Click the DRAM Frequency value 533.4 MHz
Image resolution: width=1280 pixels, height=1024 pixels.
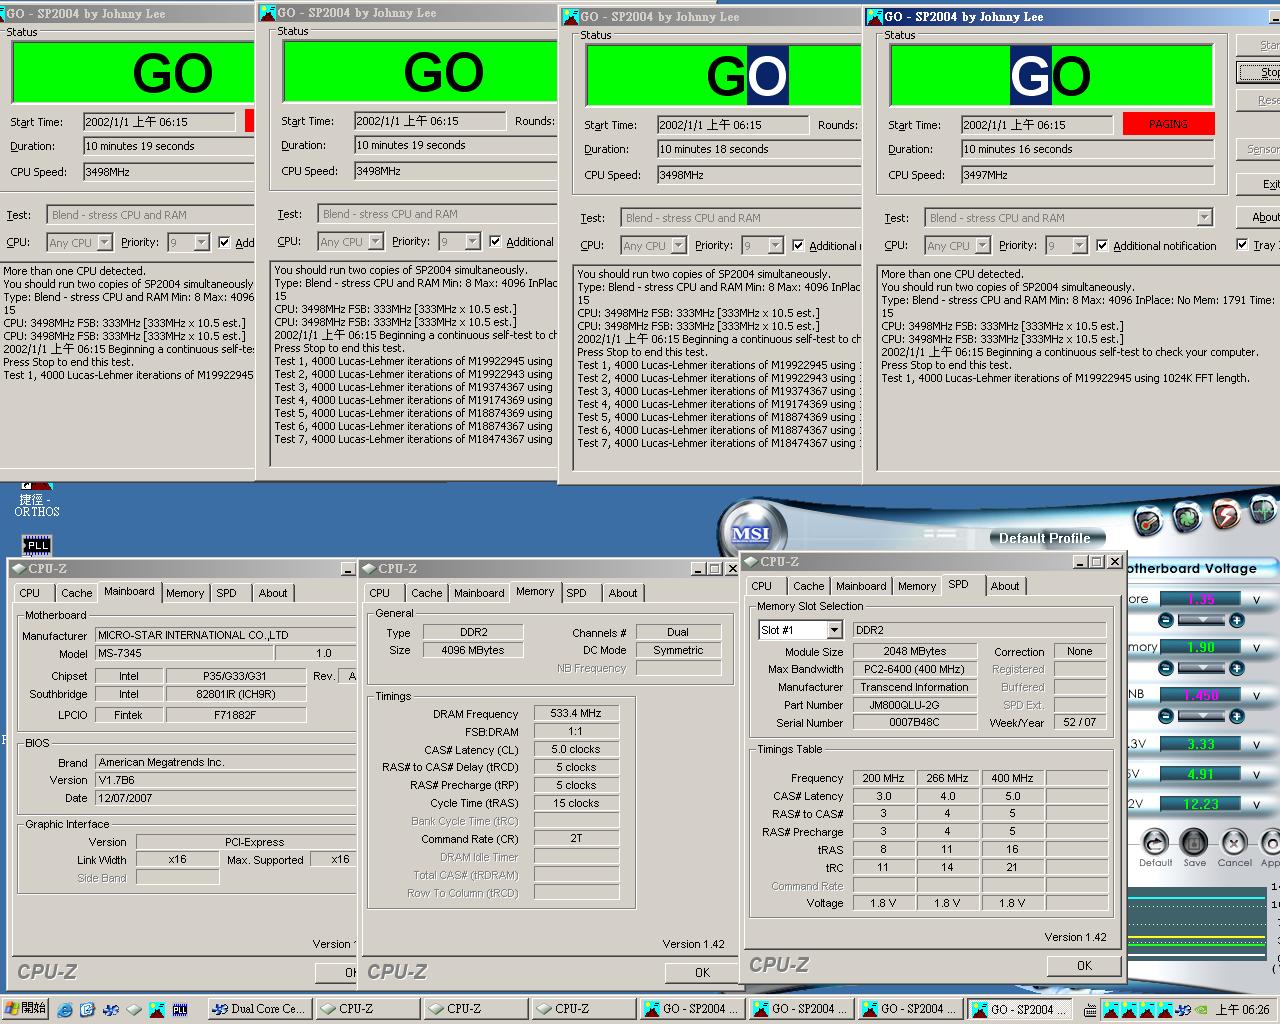(576, 713)
